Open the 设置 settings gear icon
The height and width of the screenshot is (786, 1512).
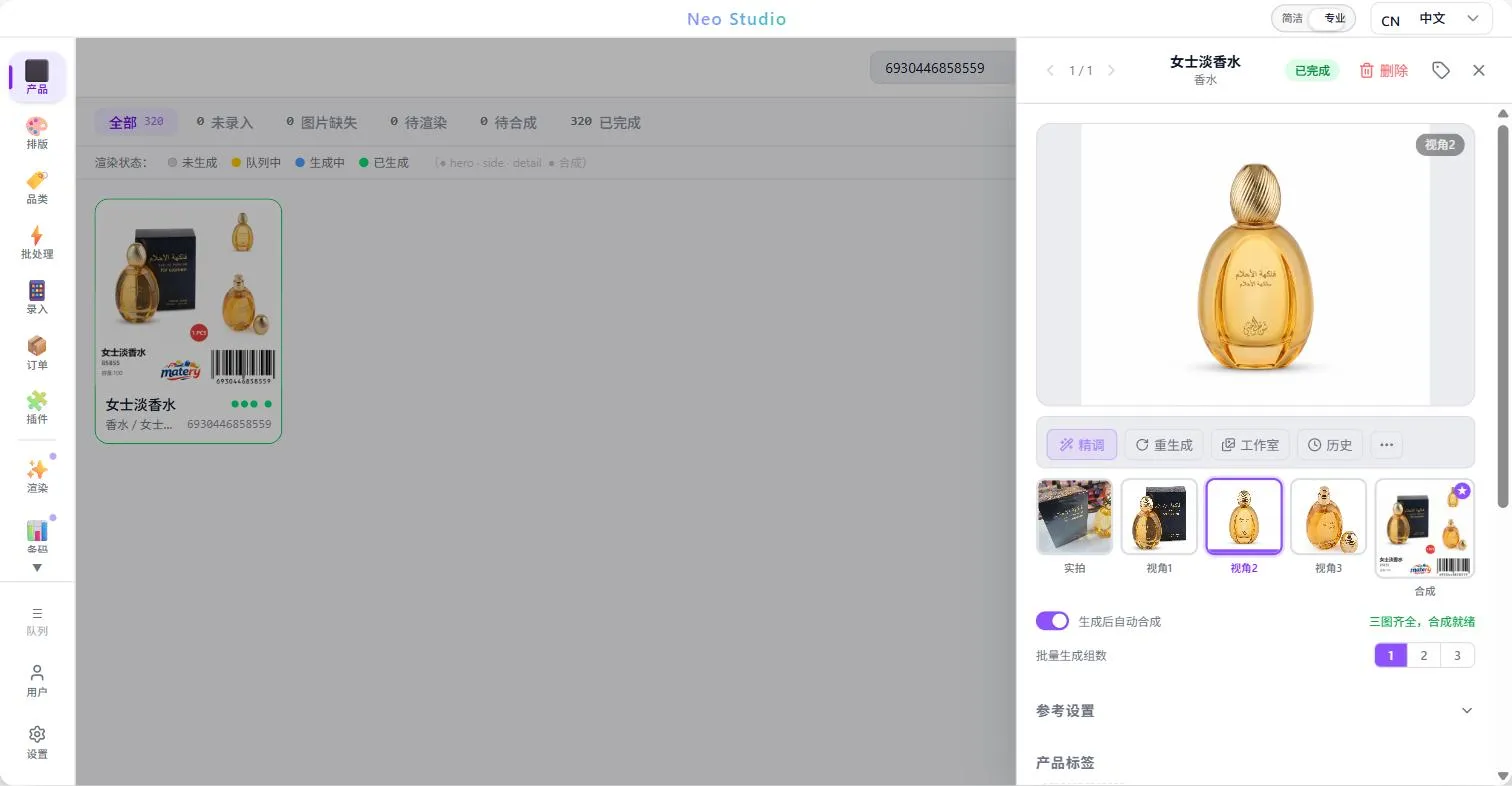click(x=37, y=743)
